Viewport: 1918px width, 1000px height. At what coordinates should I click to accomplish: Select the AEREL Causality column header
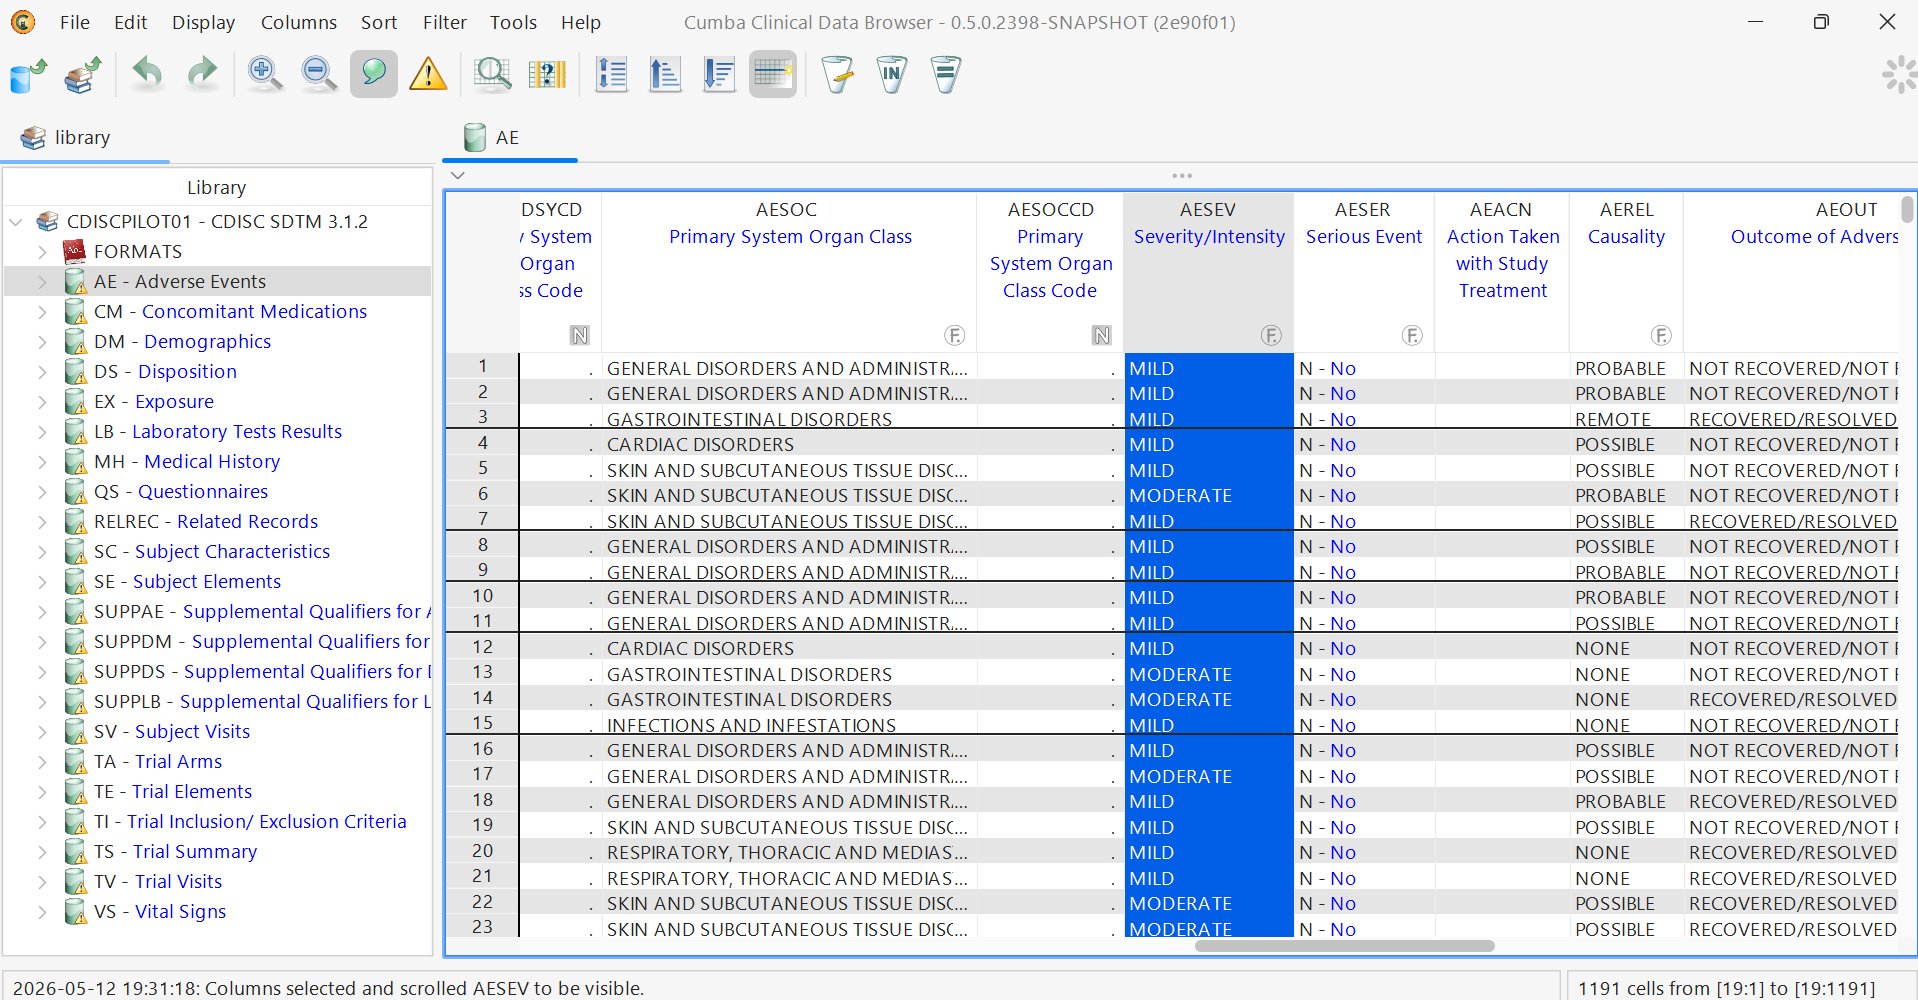[1626, 271]
